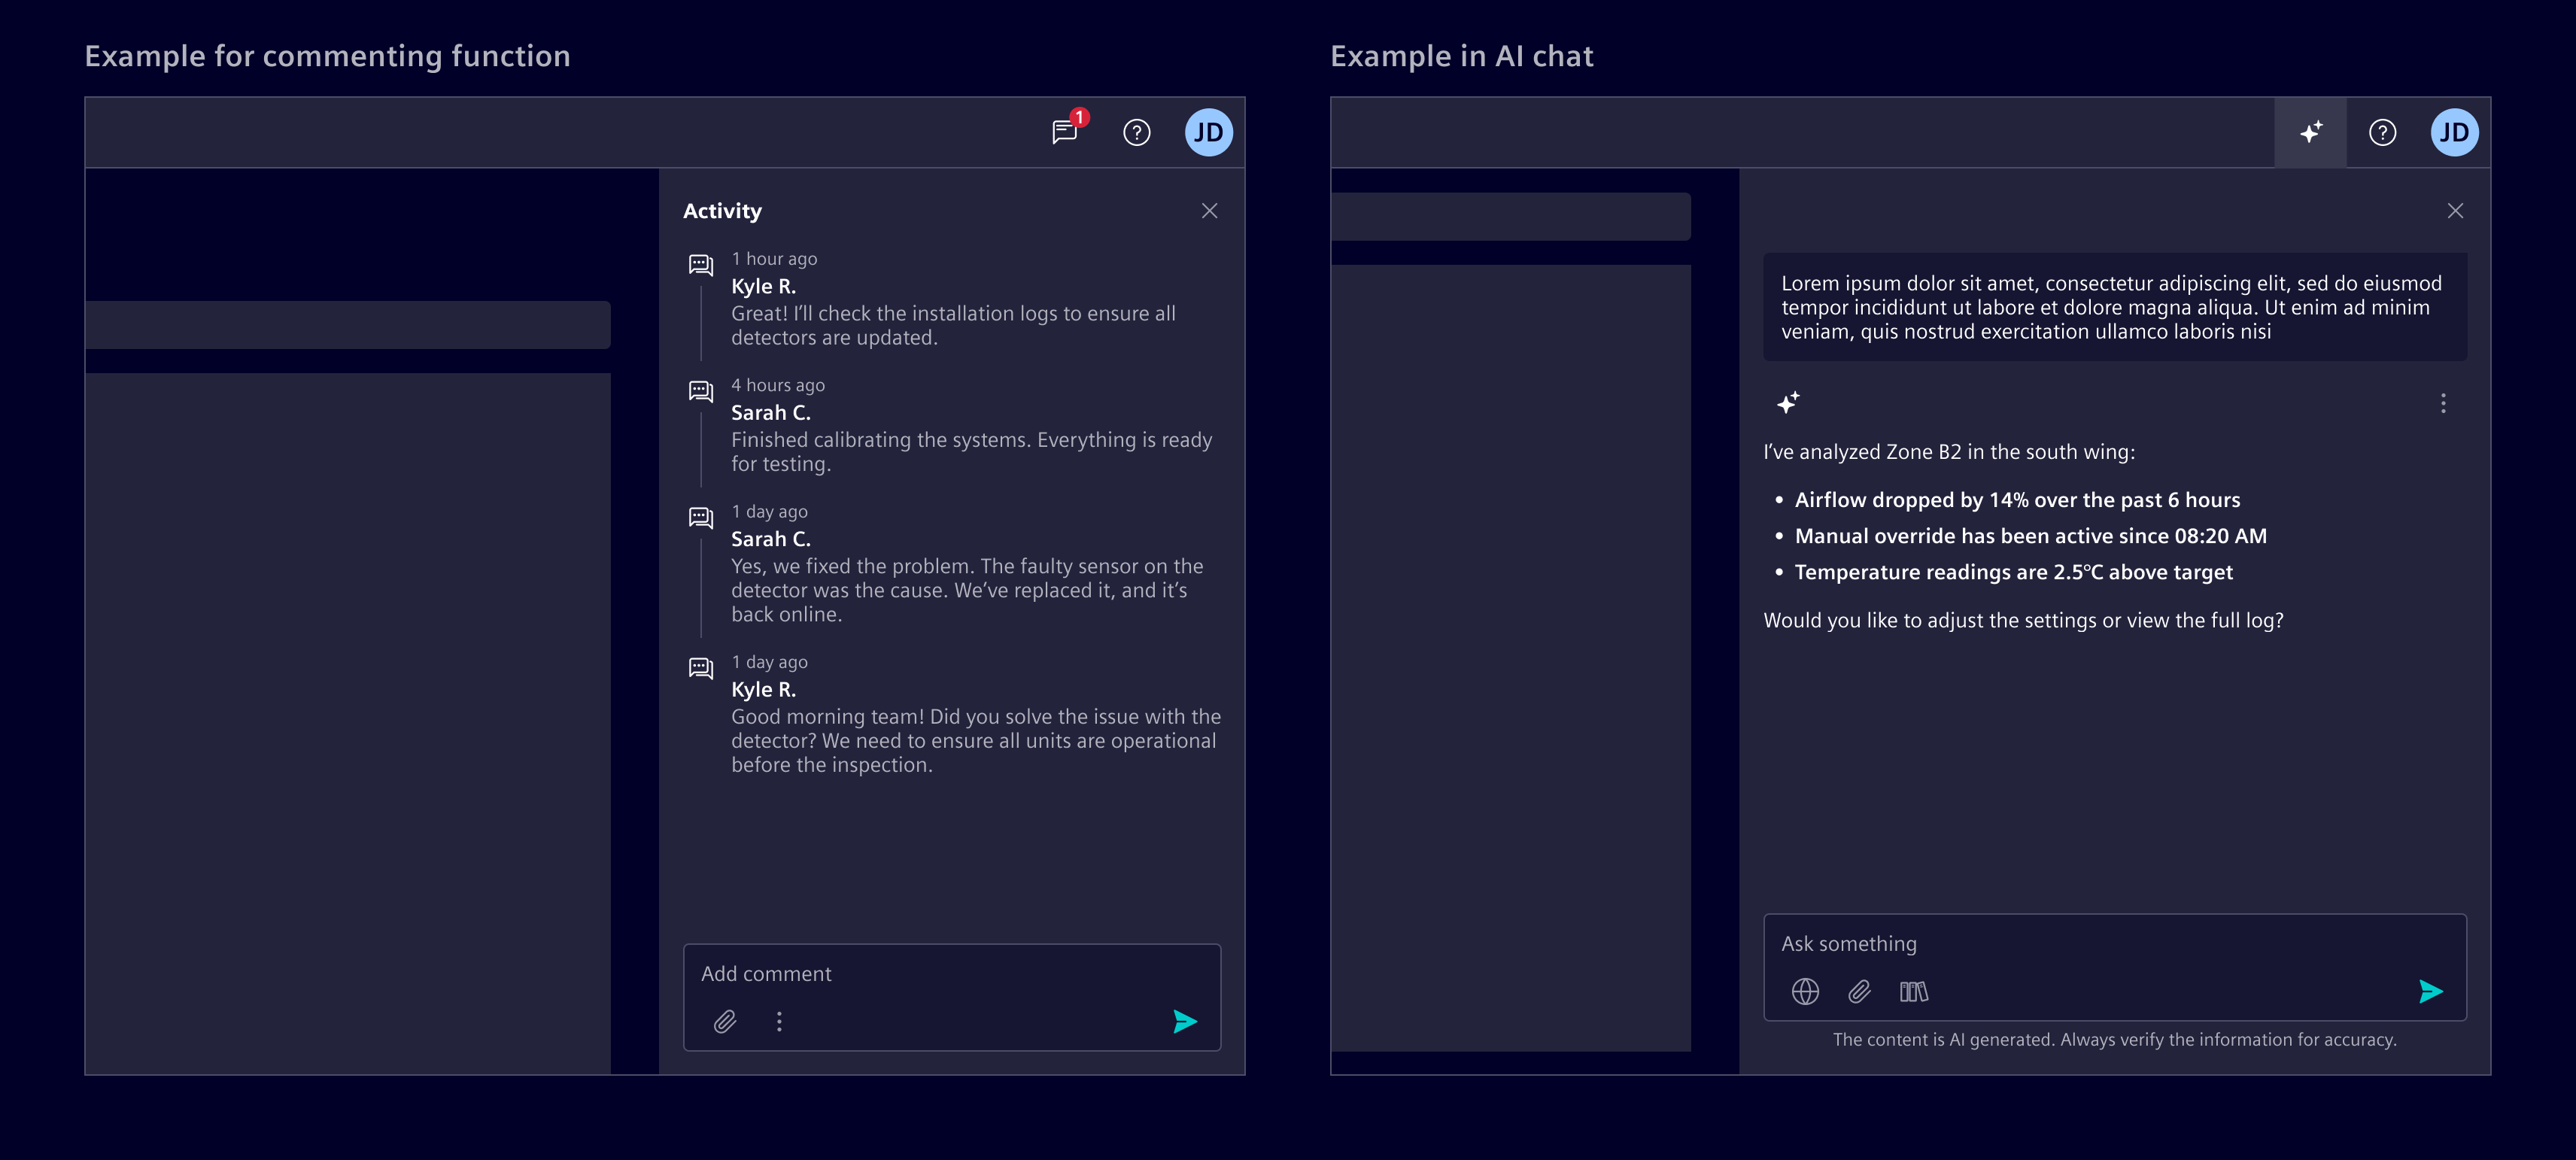Open the JD profile menu in the commenting example
Screen dimensions: 2576x1160
pos(1209,131)
